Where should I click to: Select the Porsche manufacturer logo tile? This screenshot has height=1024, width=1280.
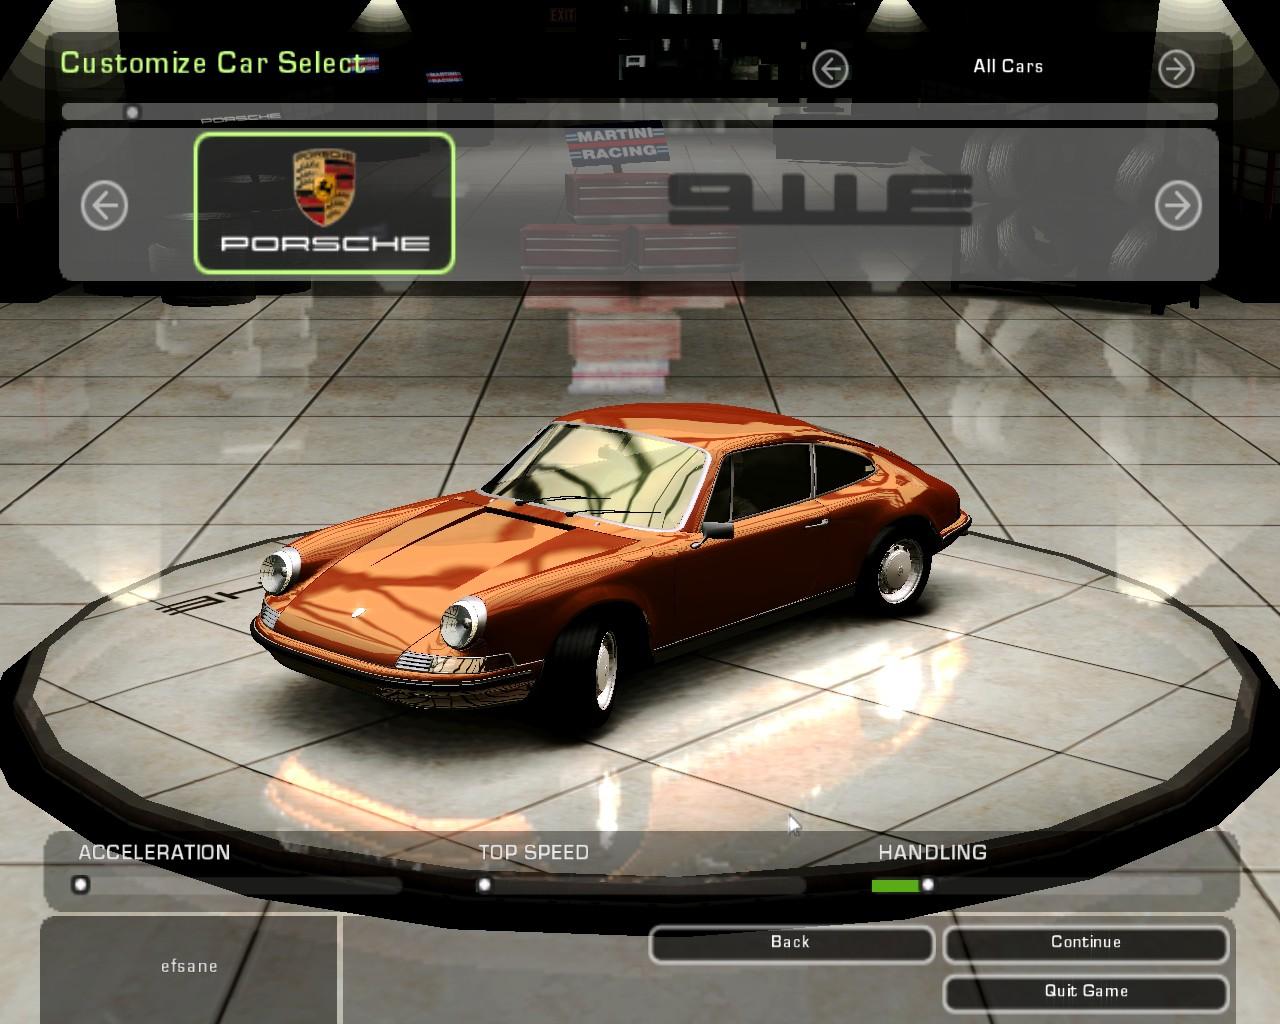pos(324,203)
